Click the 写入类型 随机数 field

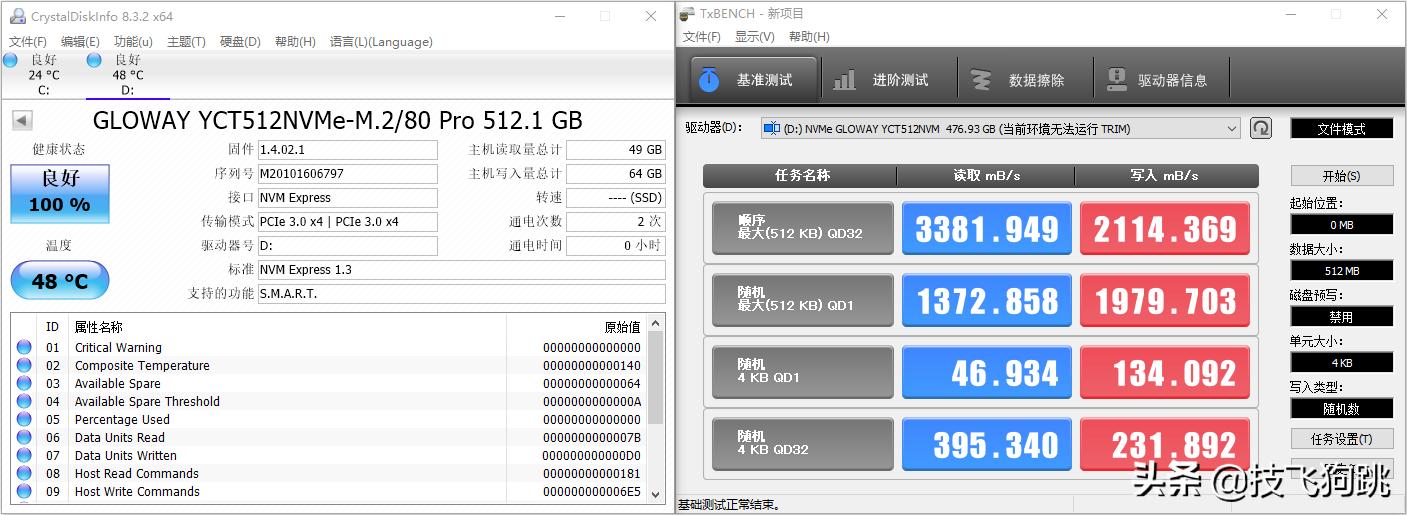click(1341, 409)
